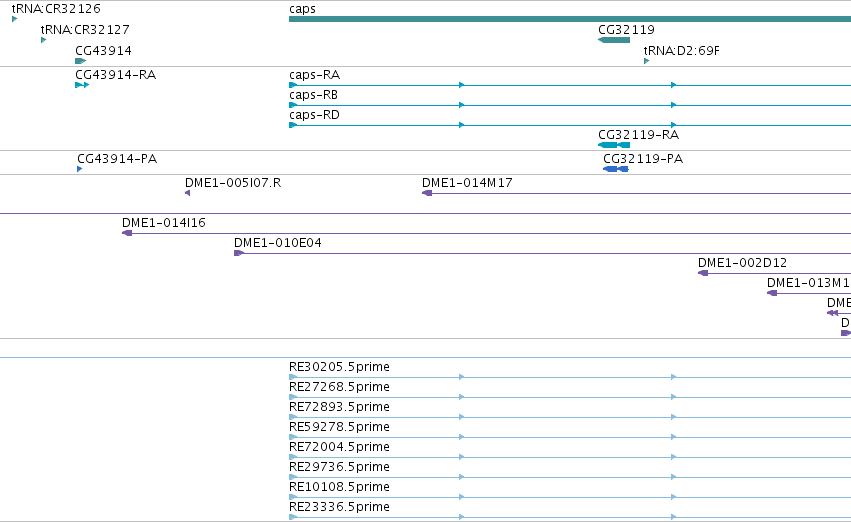
Task: Select the DME1-002D12 clone feature
Action: click(x=774, y=273)
